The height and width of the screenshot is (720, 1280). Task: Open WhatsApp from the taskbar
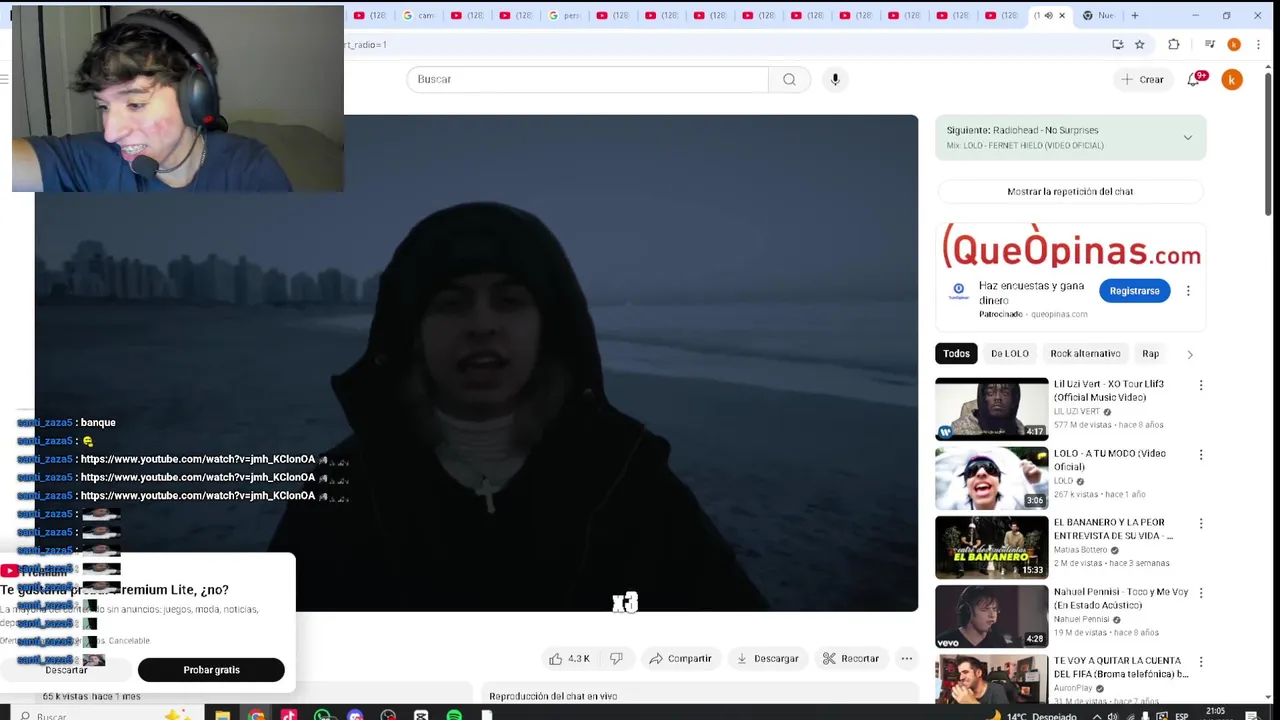[322, 715]
